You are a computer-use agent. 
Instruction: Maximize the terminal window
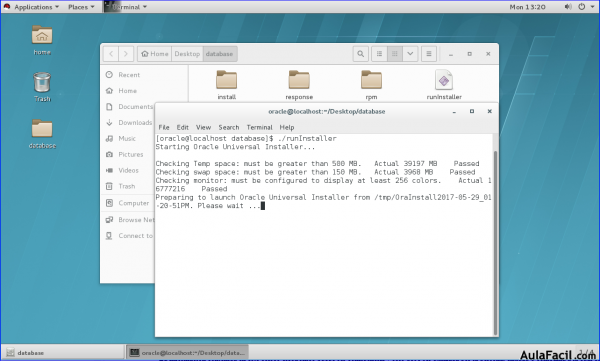[472, 111]
